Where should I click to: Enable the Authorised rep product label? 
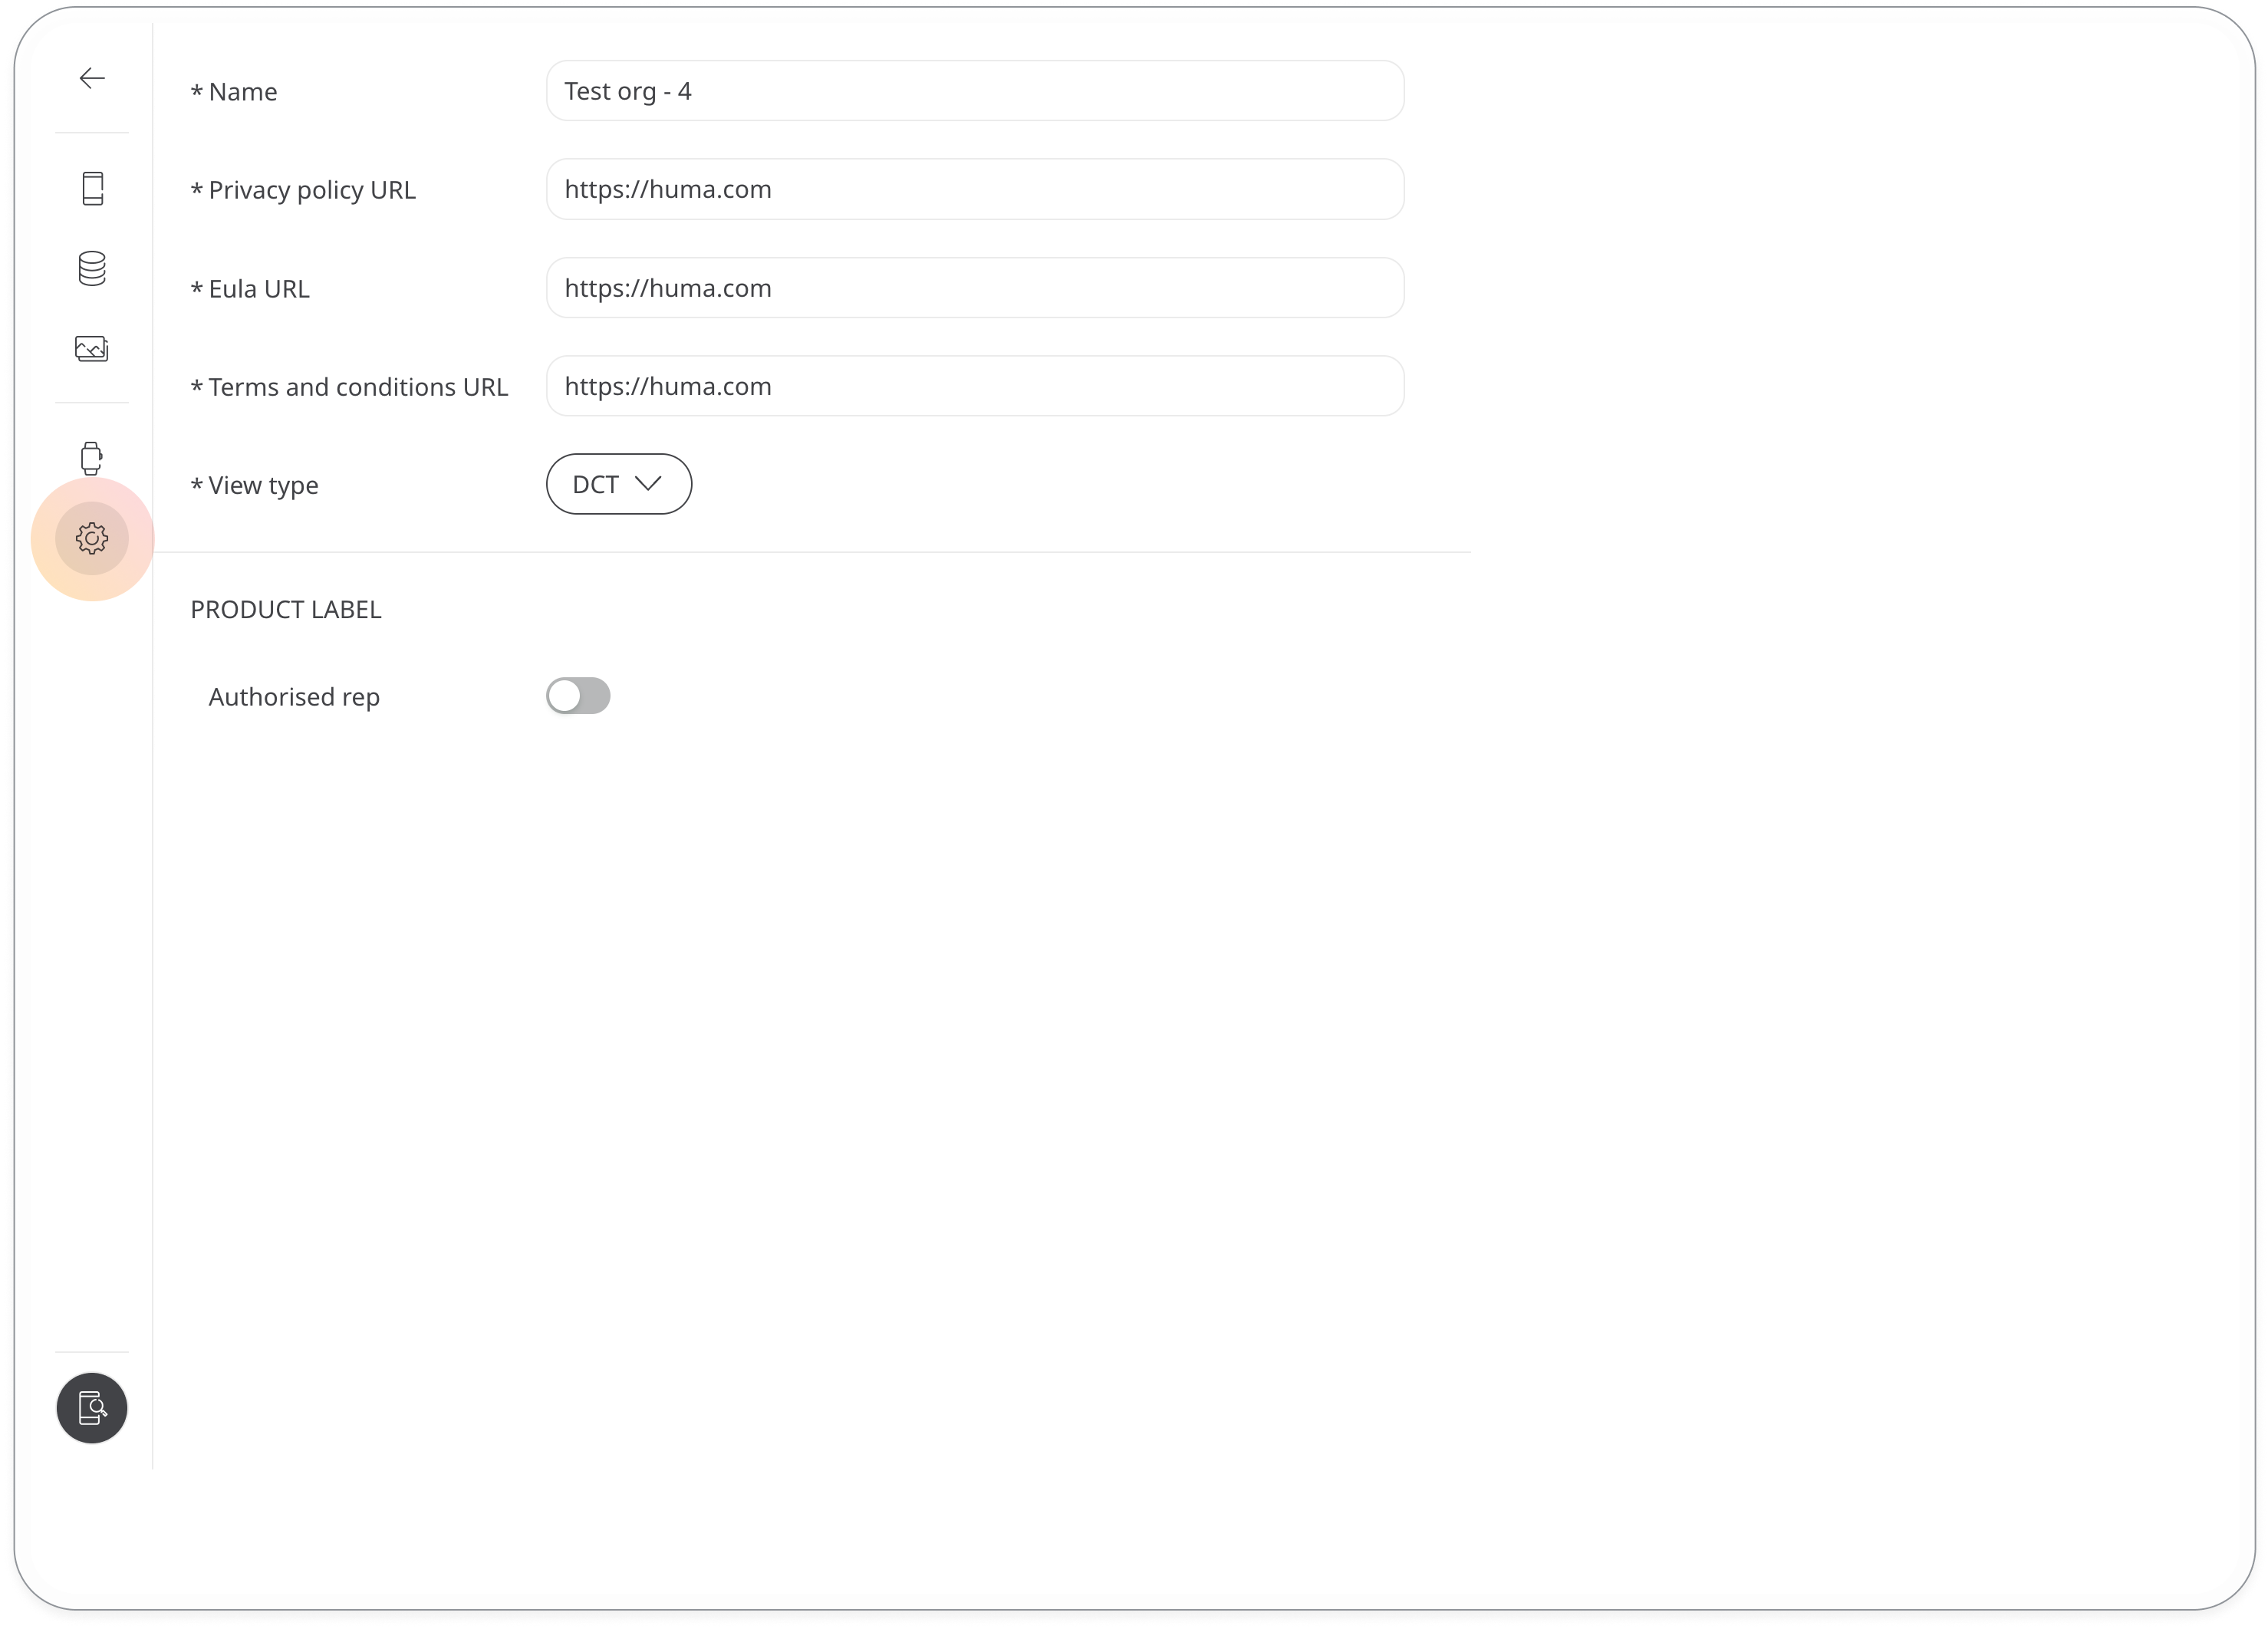[x=578, y=696]
